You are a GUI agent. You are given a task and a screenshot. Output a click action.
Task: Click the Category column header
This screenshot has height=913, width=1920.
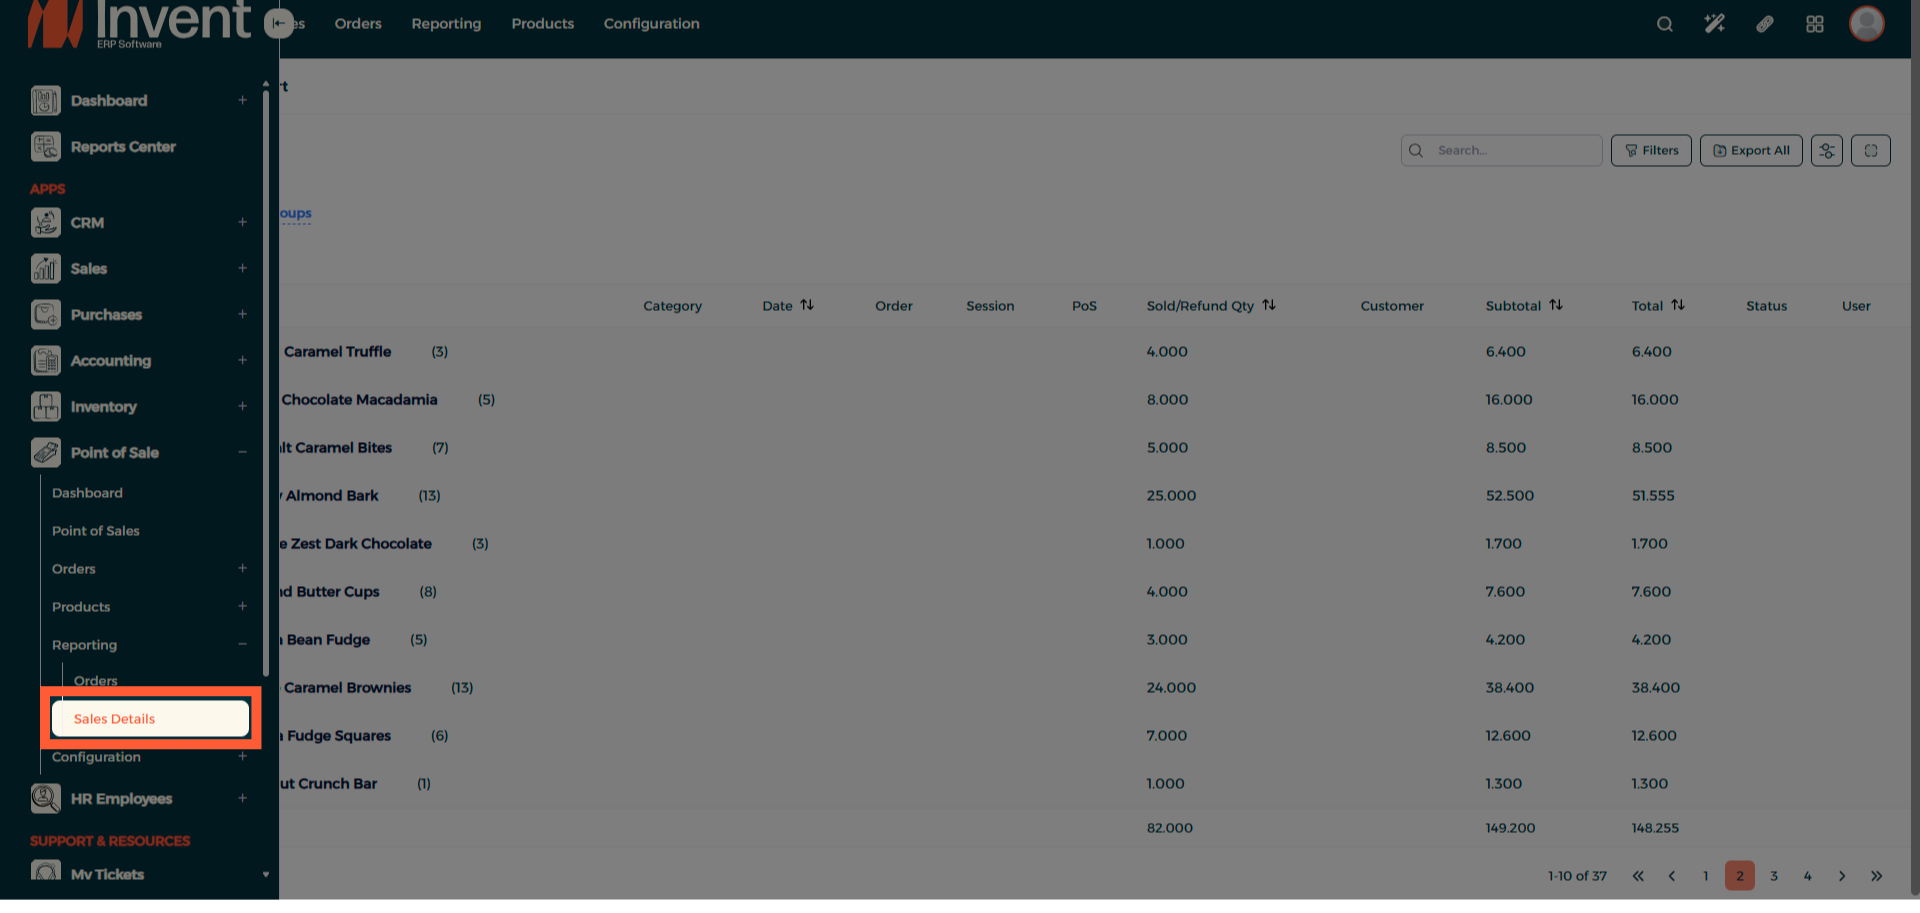[672, 306]
